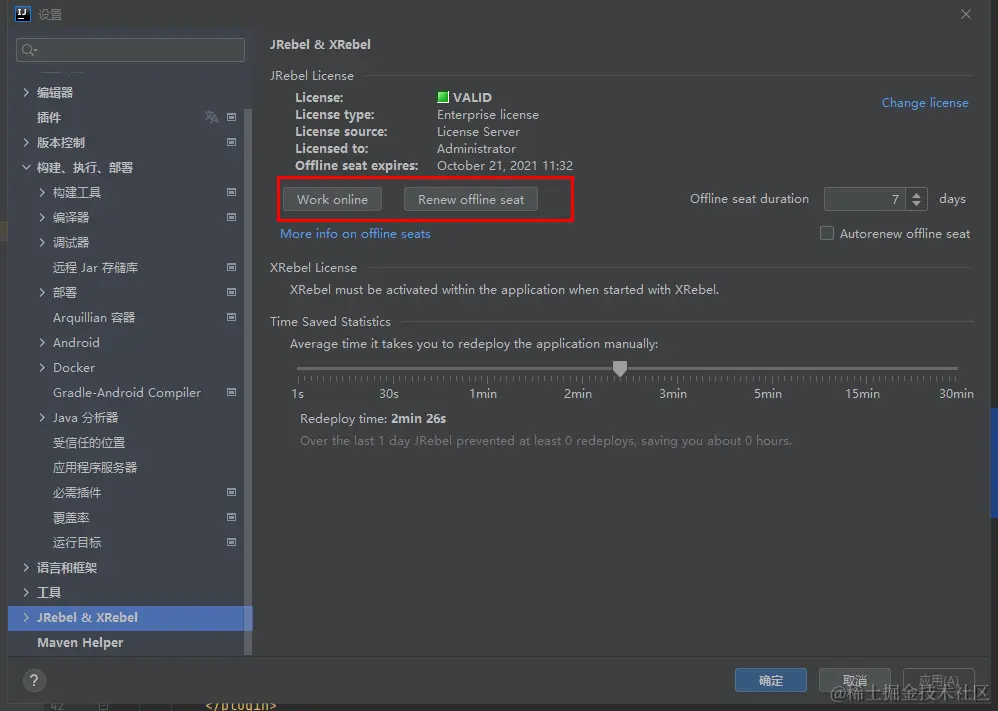
Task: Click the translate icon beside 插件
Action: pyautogui.click(x=211, y=117)
